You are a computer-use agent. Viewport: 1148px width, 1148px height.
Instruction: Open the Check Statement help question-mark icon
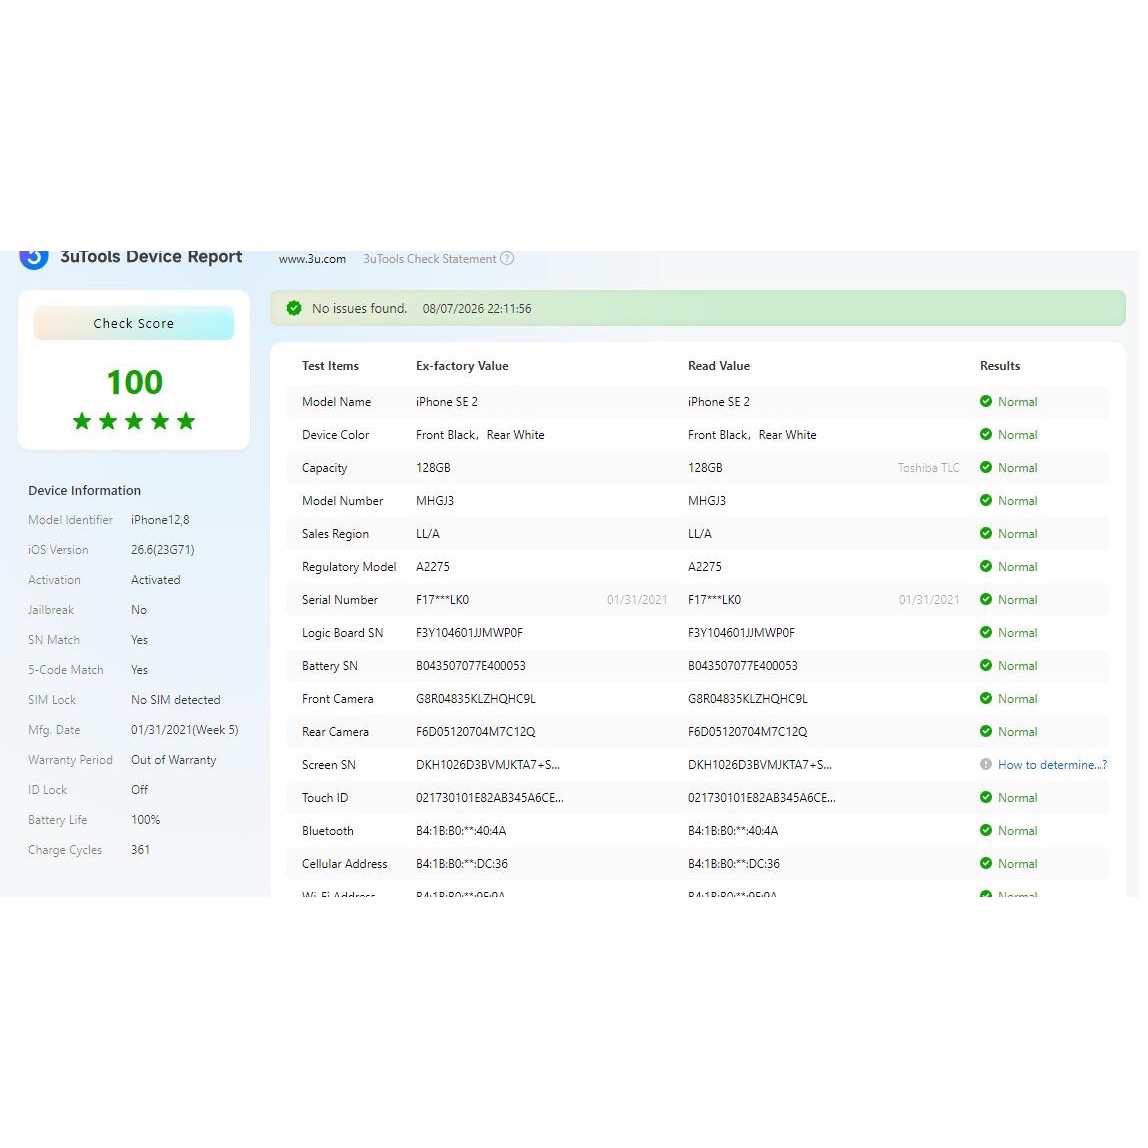(x=507, y=258)
